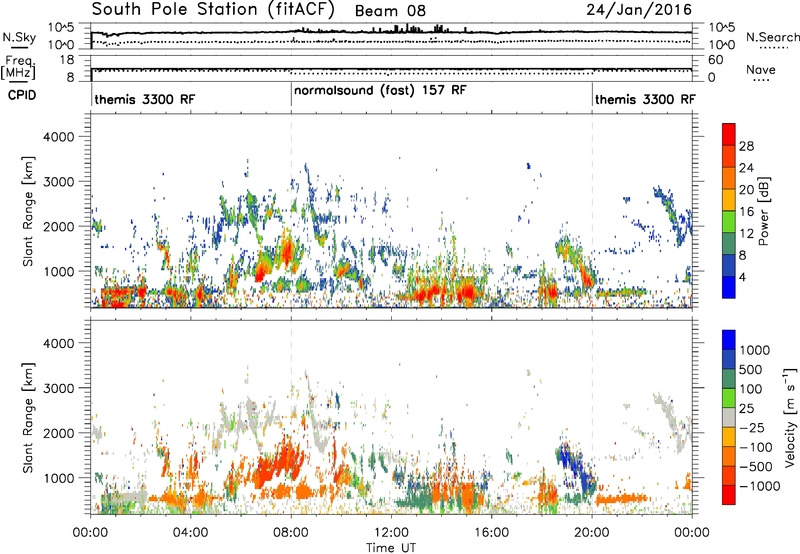Click the 'Power [dB]' colorbar label
This screenshot has height=554, width=800.
pos(764,211)
